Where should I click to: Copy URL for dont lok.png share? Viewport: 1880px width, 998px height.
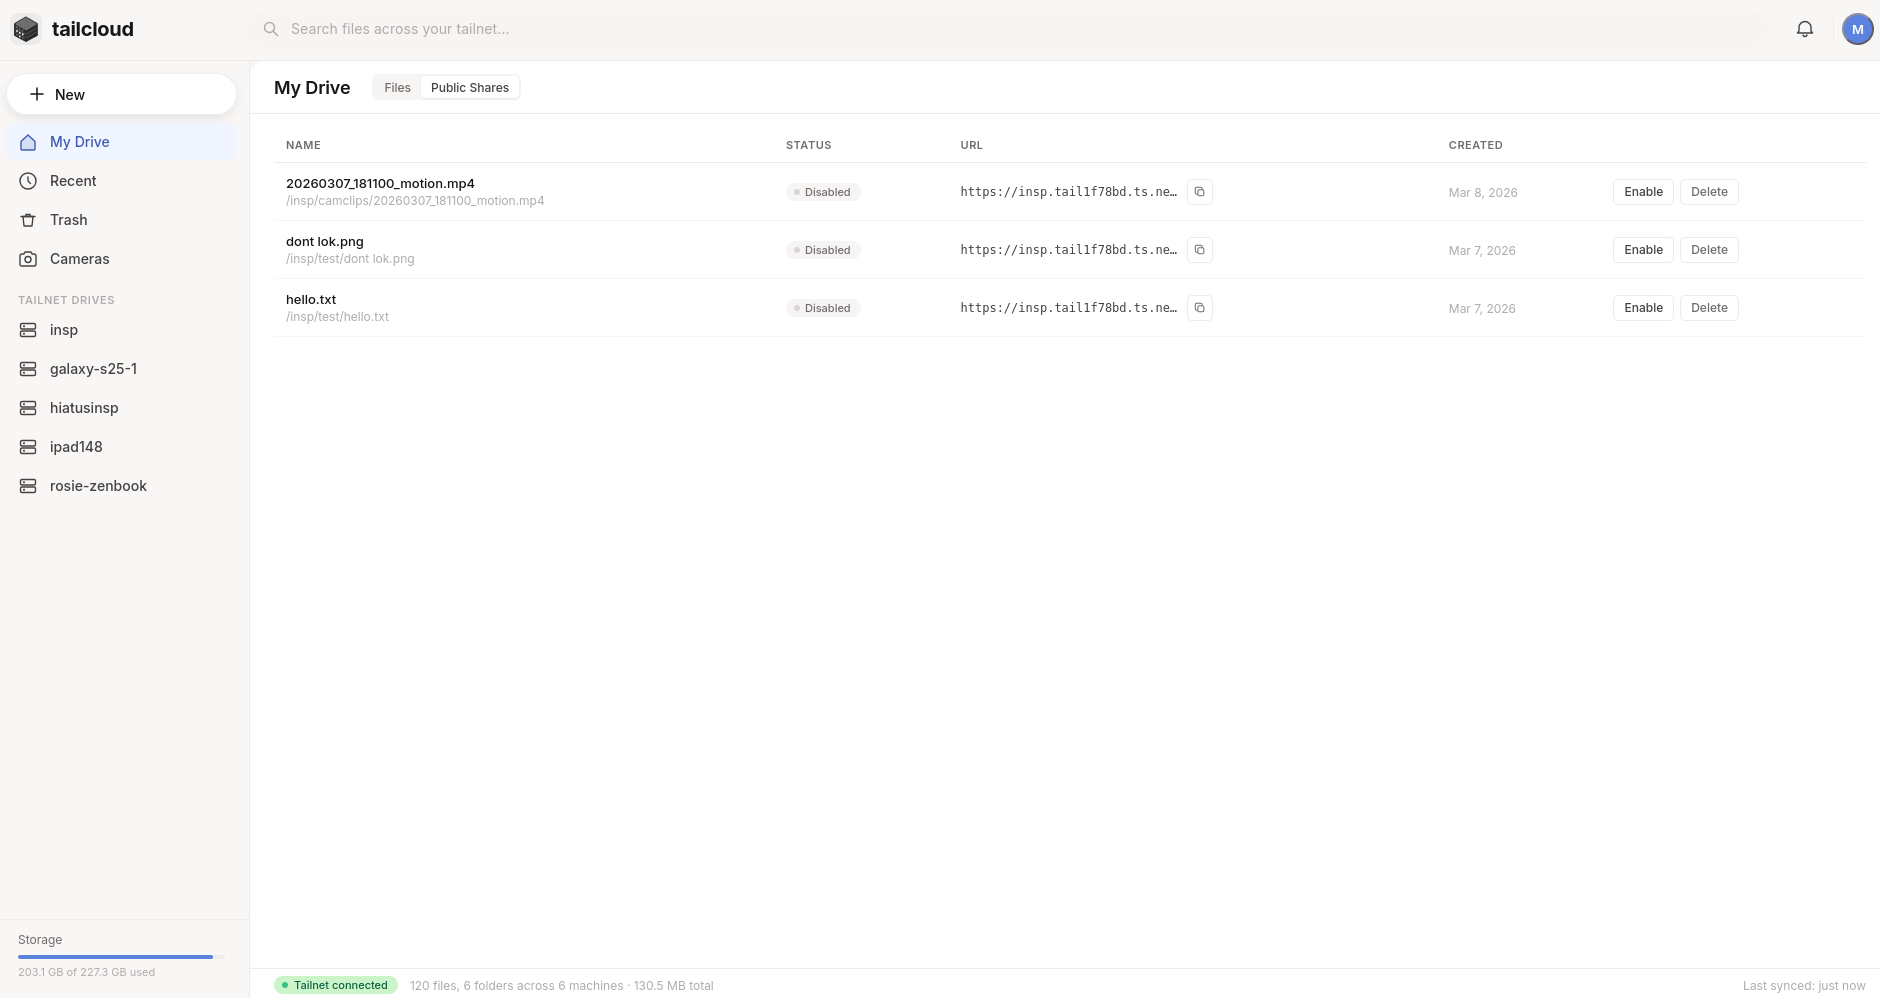pos(1200,250)
